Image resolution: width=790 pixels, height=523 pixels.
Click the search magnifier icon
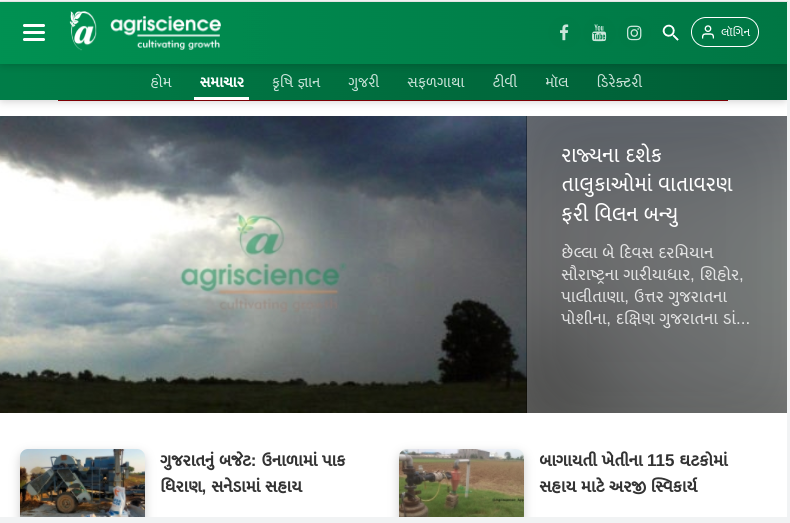tap(670, 33)
